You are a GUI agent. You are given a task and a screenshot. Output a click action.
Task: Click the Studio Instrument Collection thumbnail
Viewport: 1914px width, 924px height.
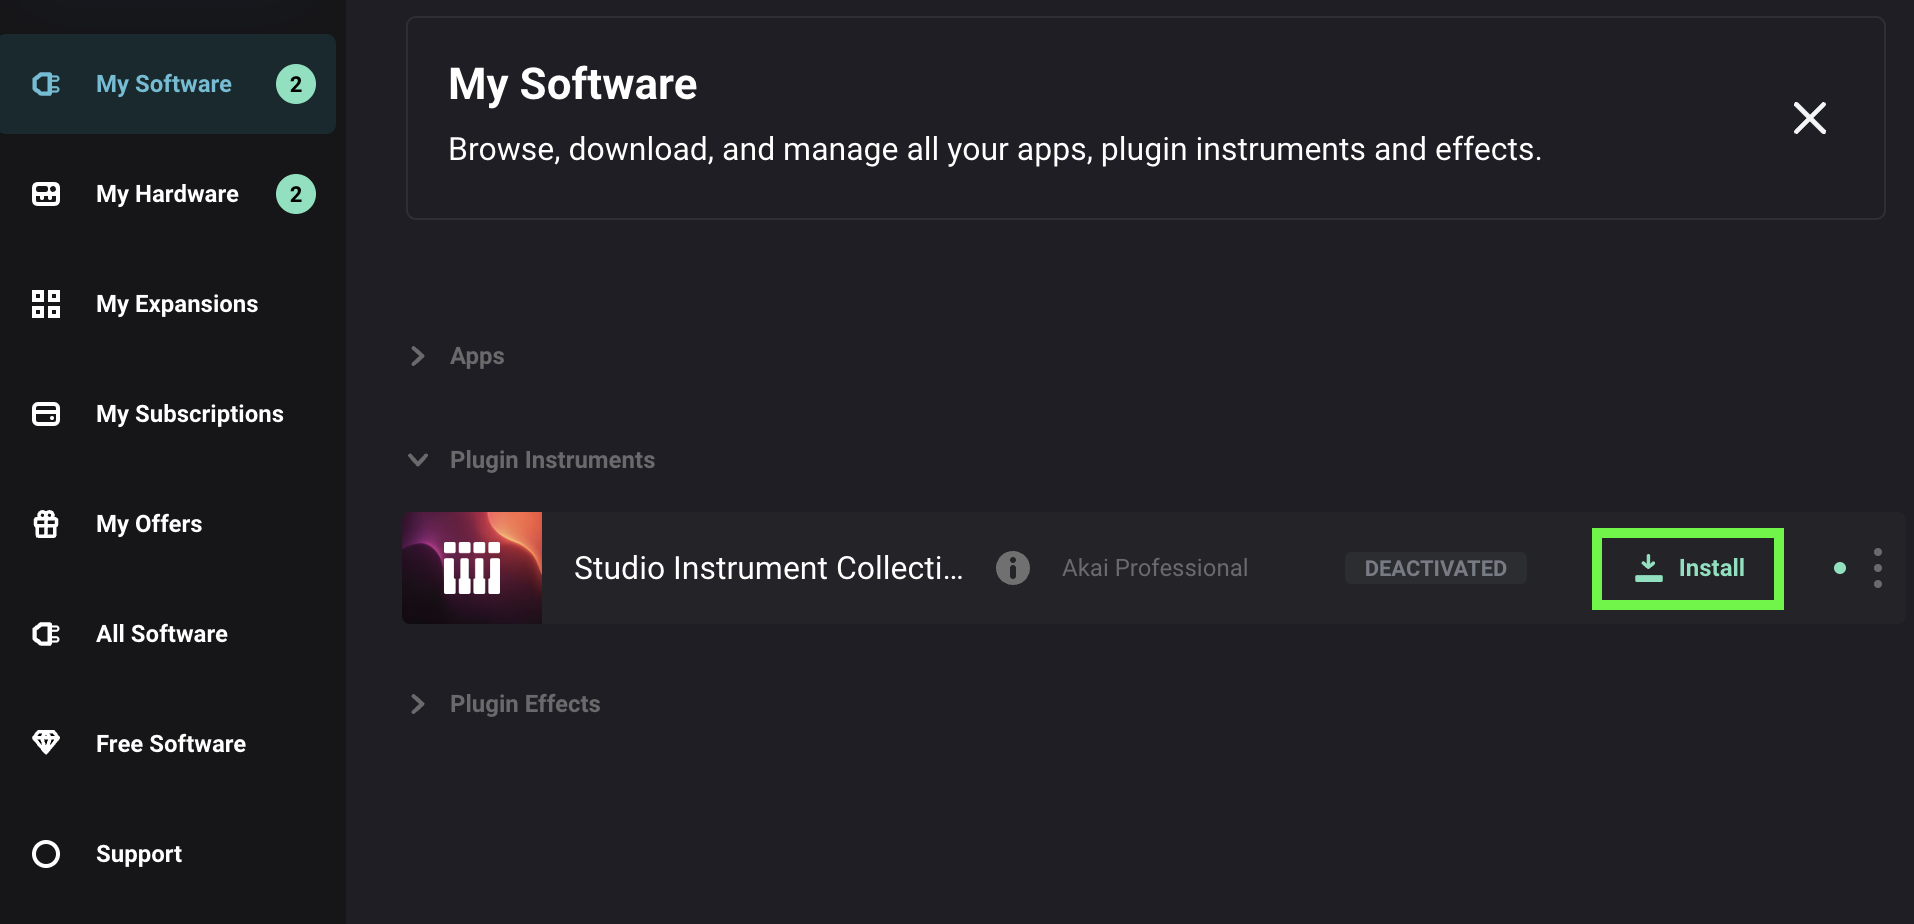(x=472, y=568)
